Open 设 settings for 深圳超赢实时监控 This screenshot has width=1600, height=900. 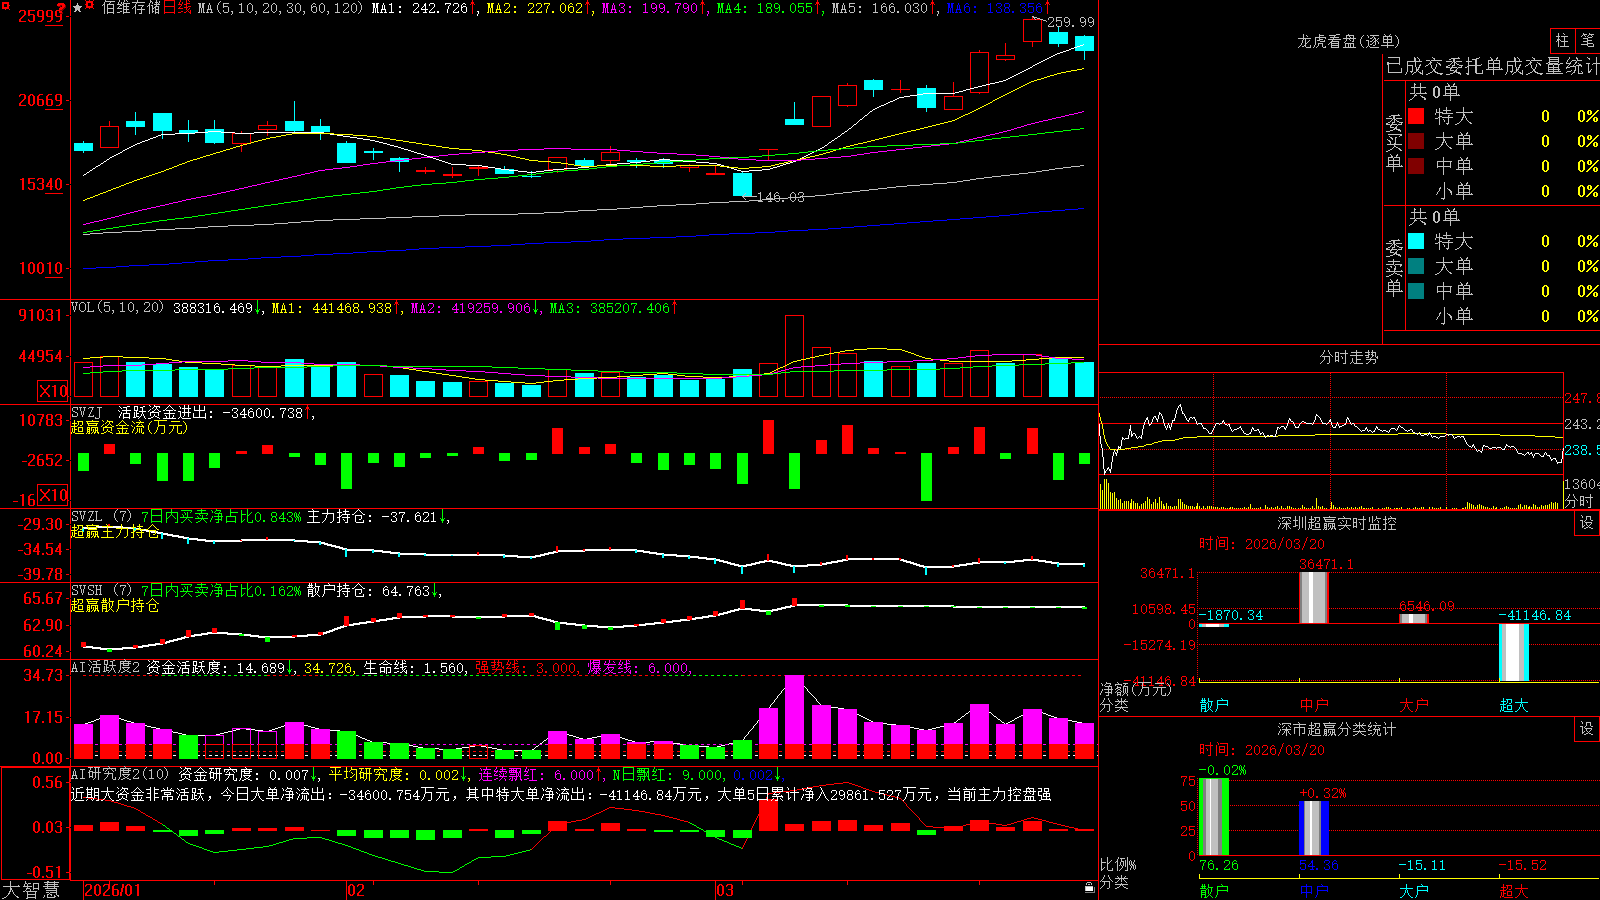pos(1586,523)
